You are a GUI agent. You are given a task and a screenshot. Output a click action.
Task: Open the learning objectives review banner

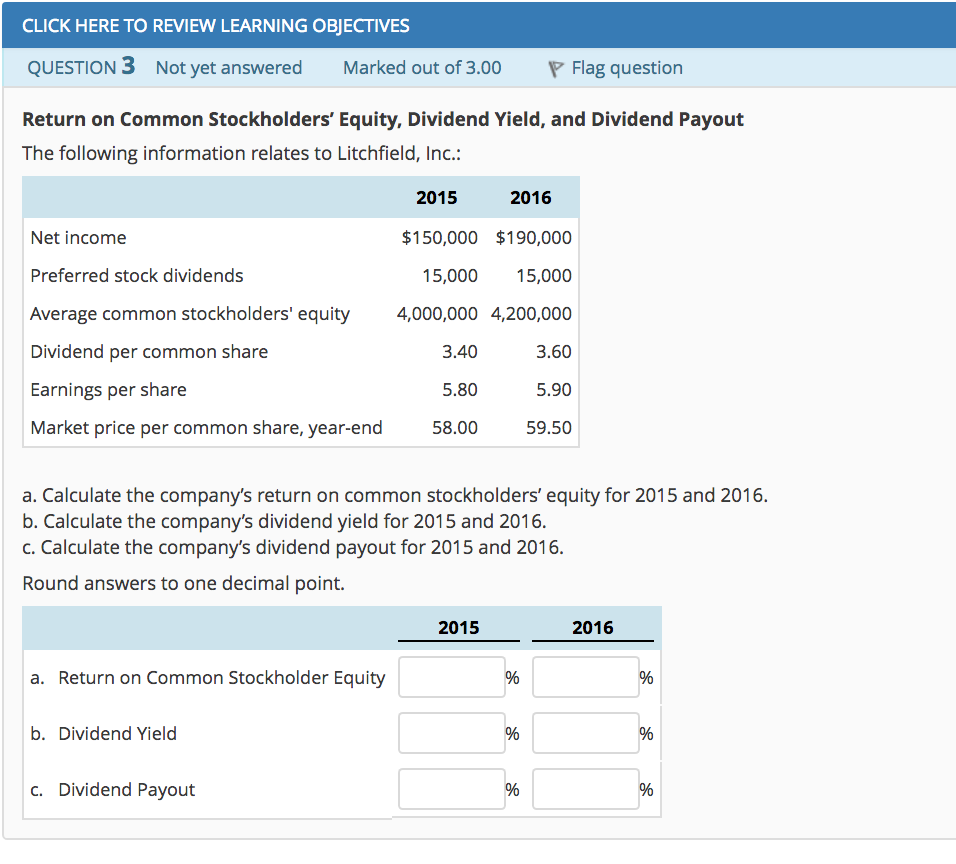tap(221, 25)
